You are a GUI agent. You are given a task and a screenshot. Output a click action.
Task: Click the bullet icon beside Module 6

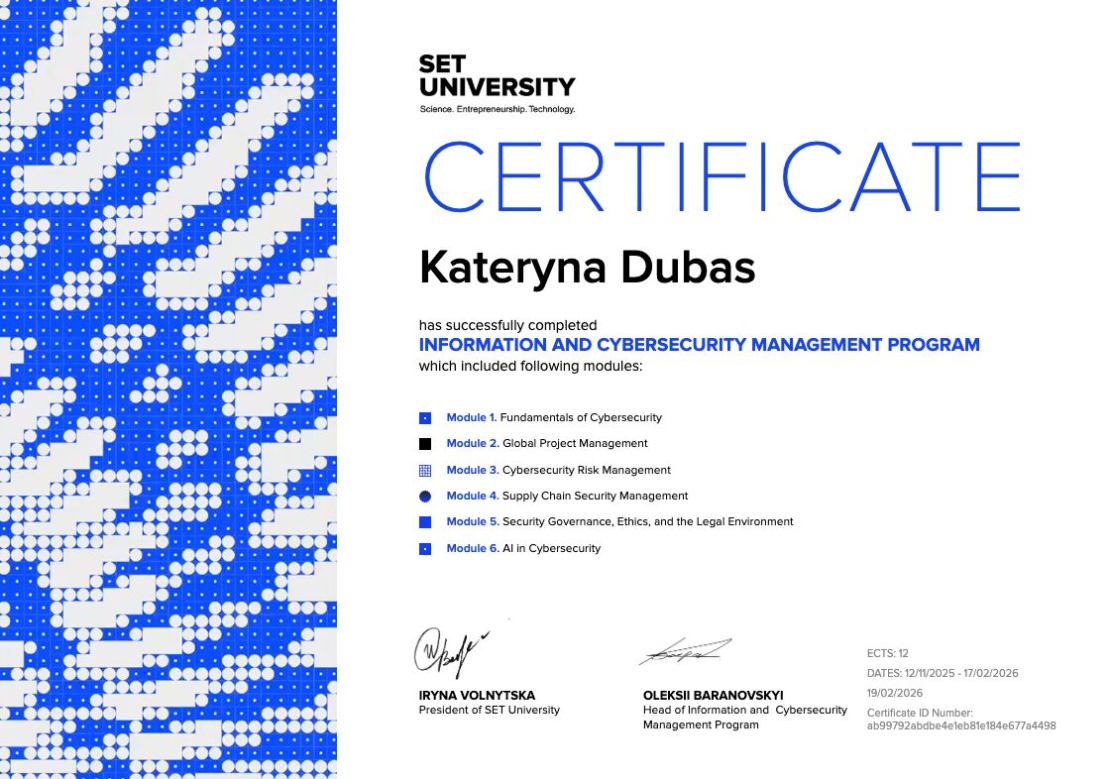click(x=425, y=548)
